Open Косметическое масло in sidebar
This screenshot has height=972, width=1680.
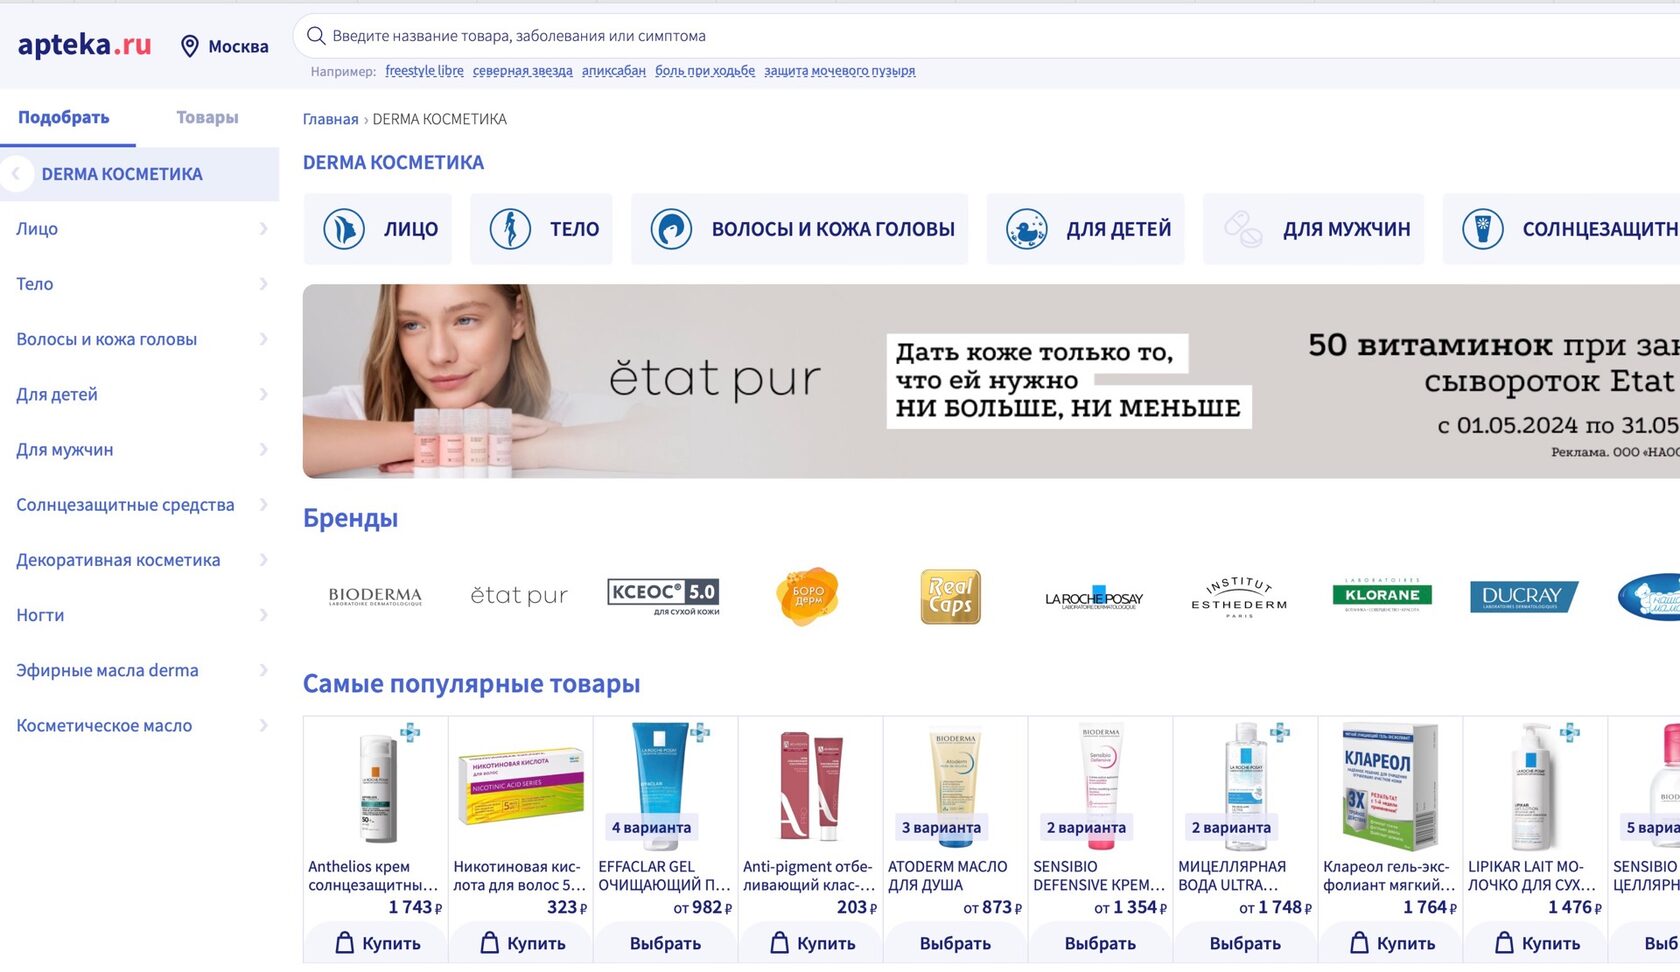click(x=104, y=726)
